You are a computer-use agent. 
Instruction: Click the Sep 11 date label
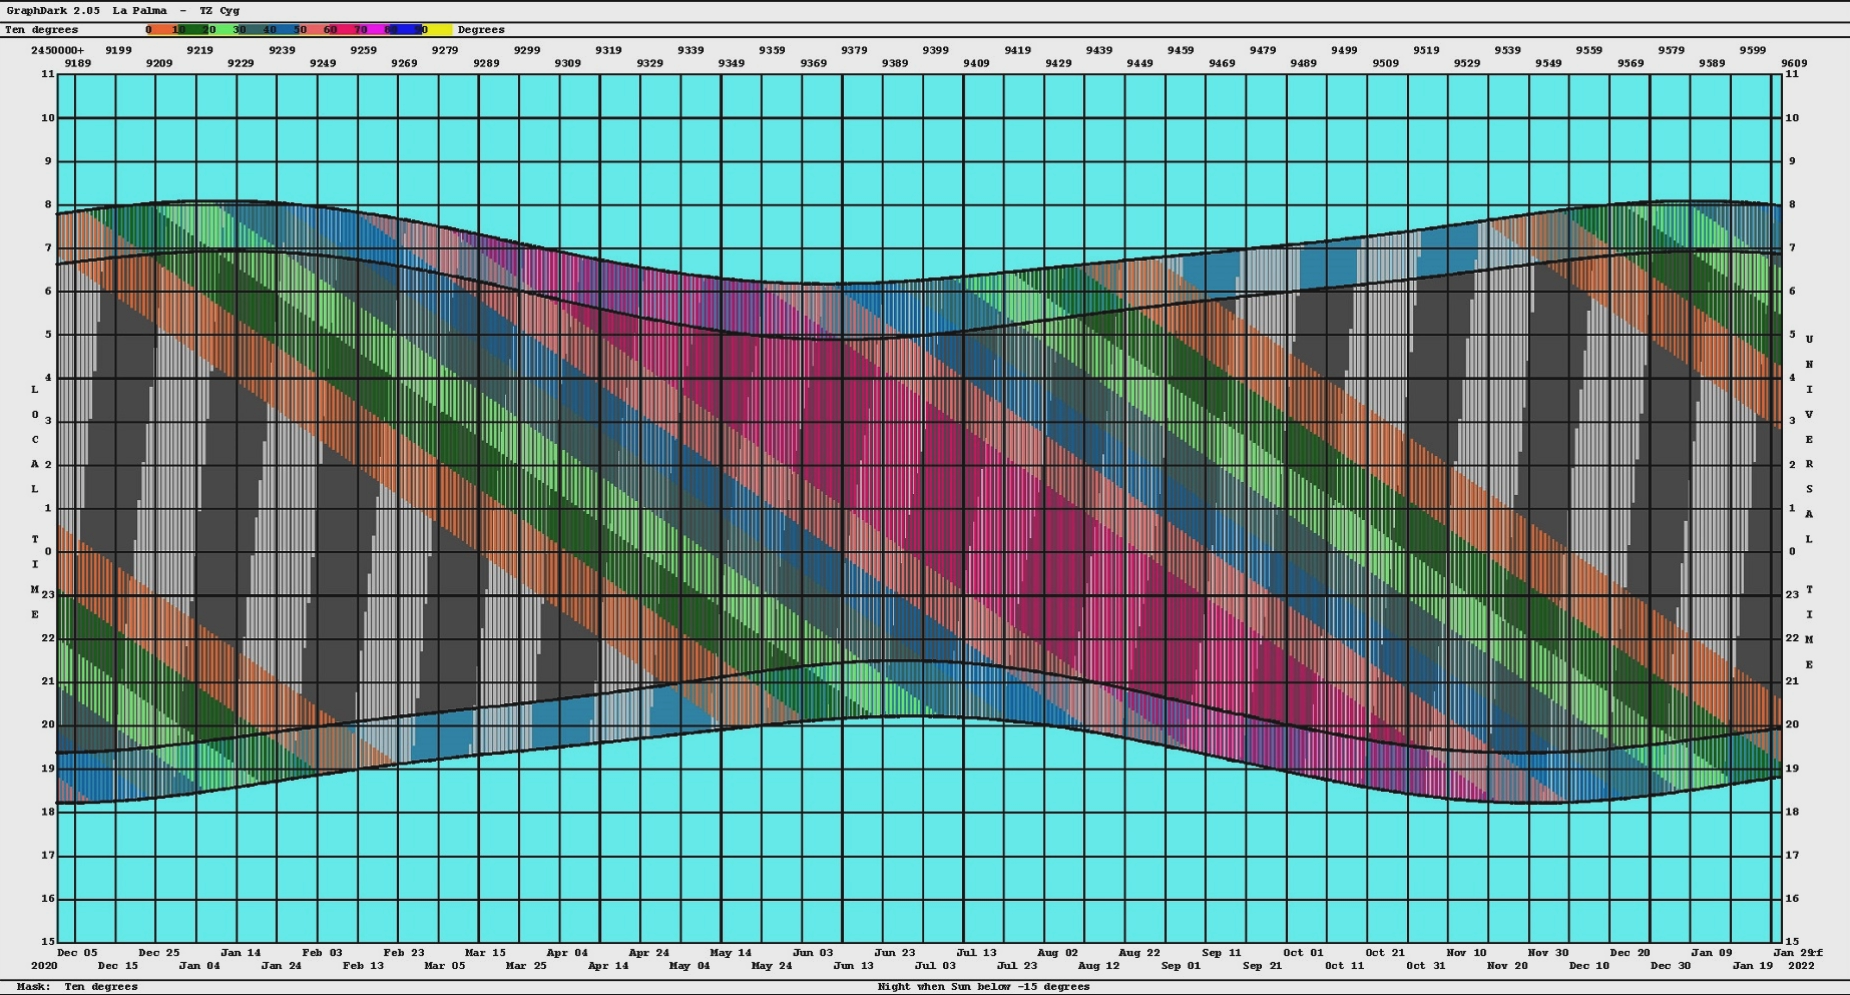tap(1221, 953)
